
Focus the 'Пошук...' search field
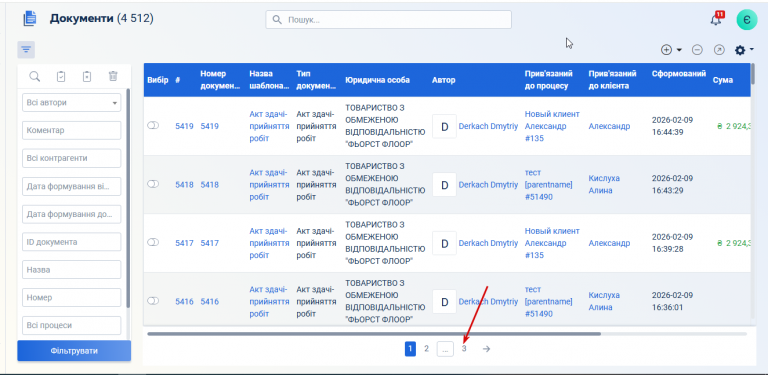pos(388,20)
